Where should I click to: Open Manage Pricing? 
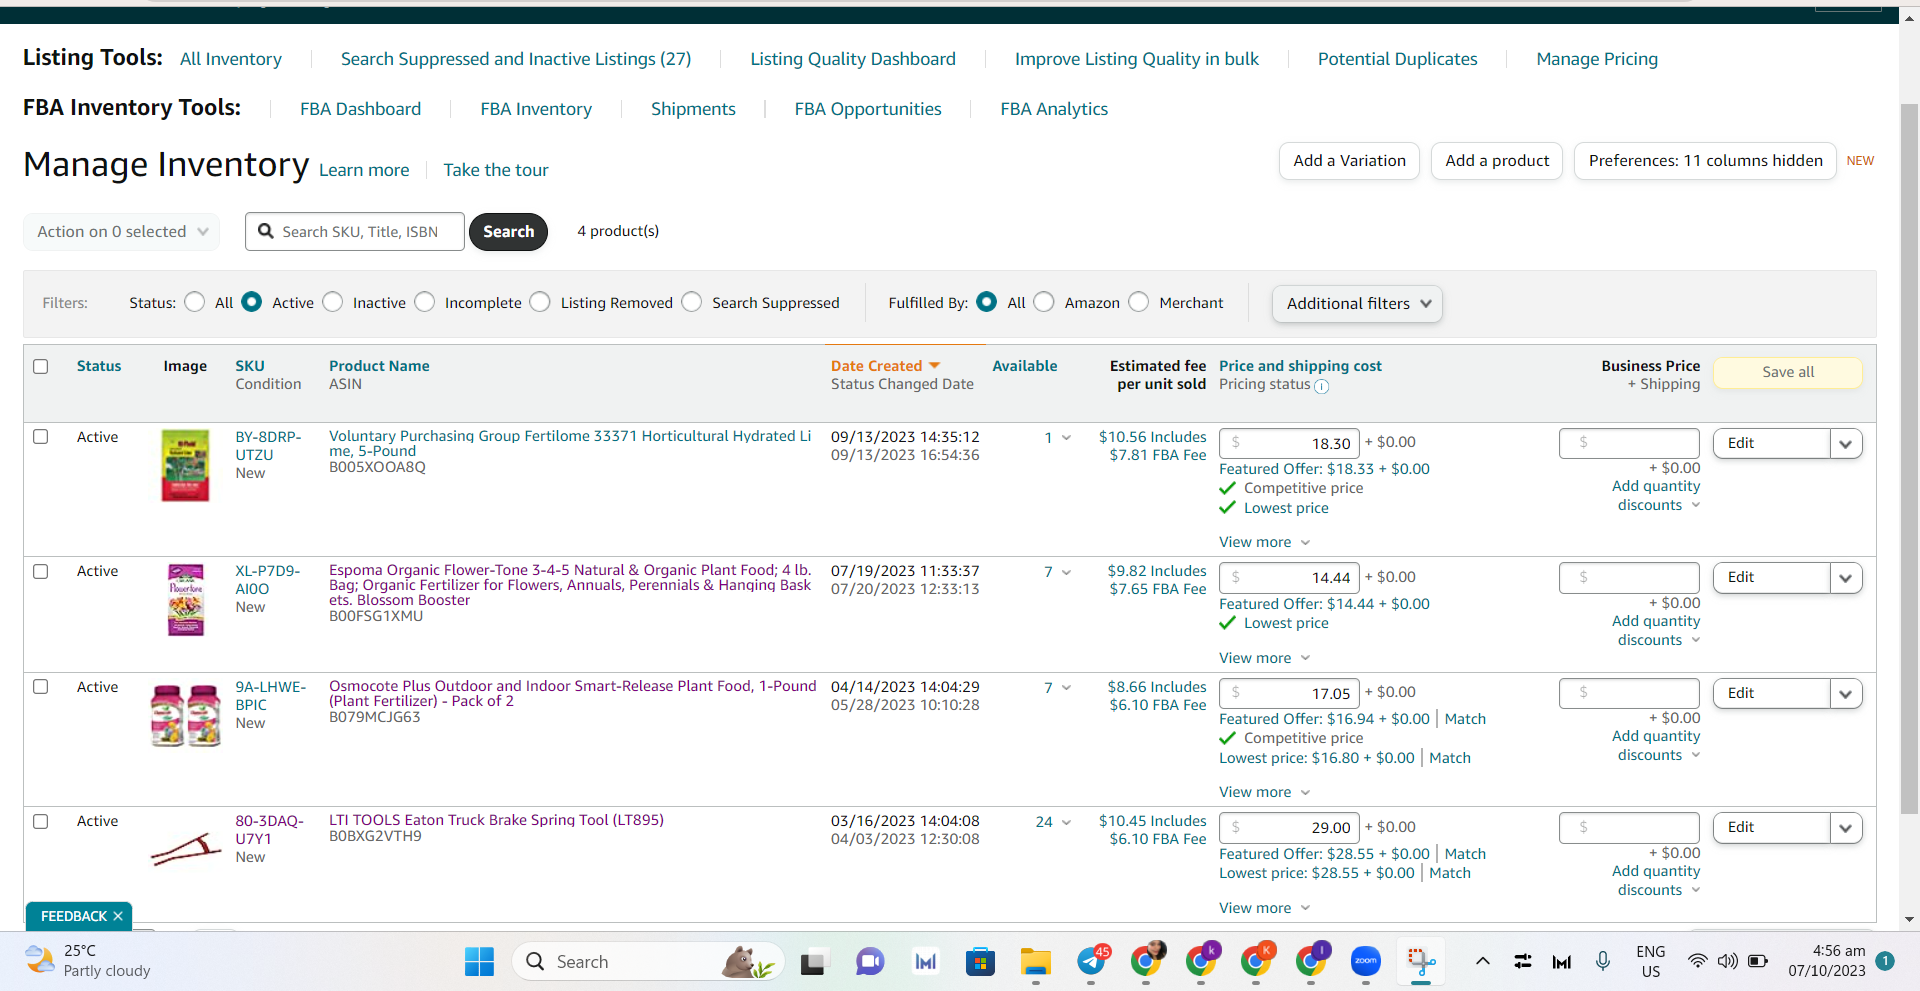(x=1597, y=59)
